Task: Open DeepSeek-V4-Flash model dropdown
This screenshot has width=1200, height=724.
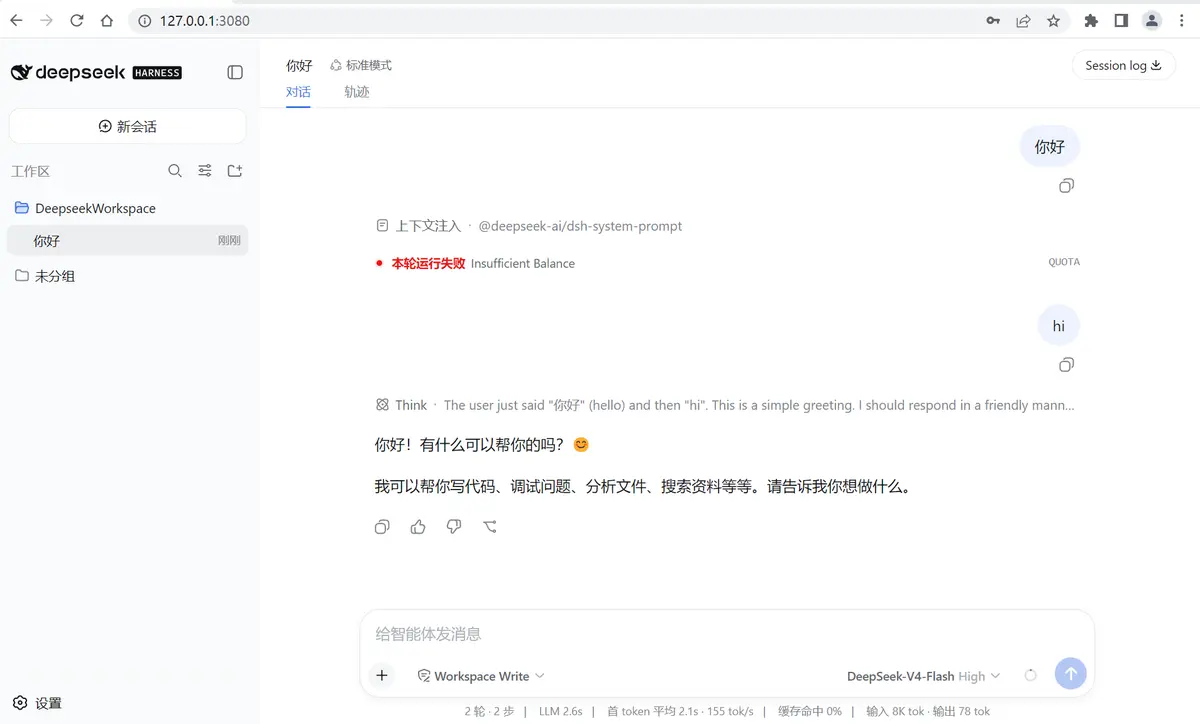Action: click(x=923, y=676)
